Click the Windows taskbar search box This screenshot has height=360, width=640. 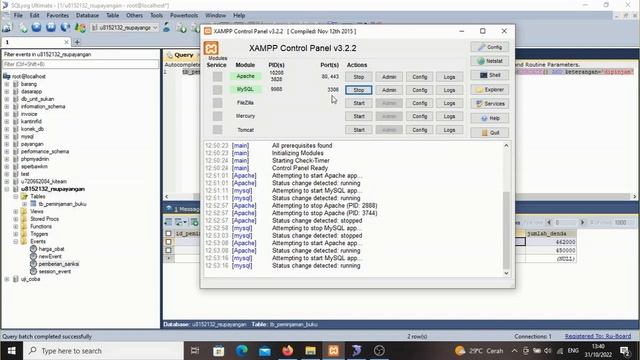click(x=103, y=351)
